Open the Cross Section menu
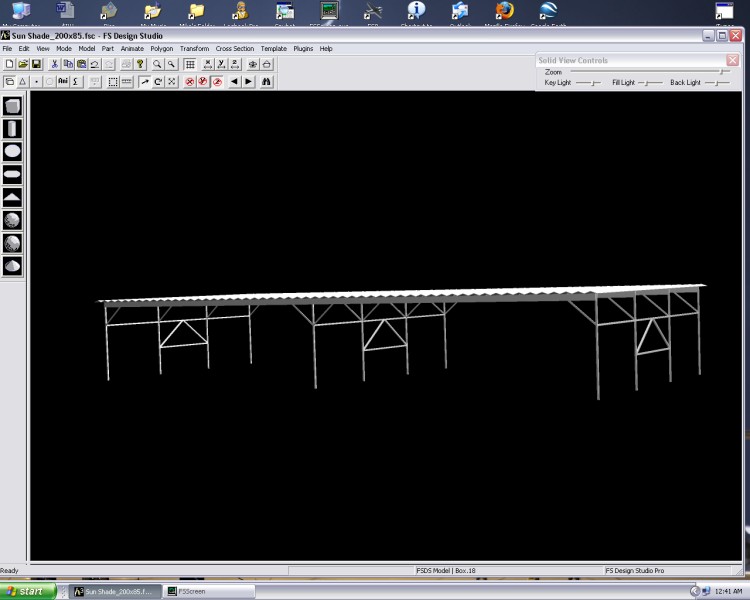750x600 pixels. click(235, 48)
